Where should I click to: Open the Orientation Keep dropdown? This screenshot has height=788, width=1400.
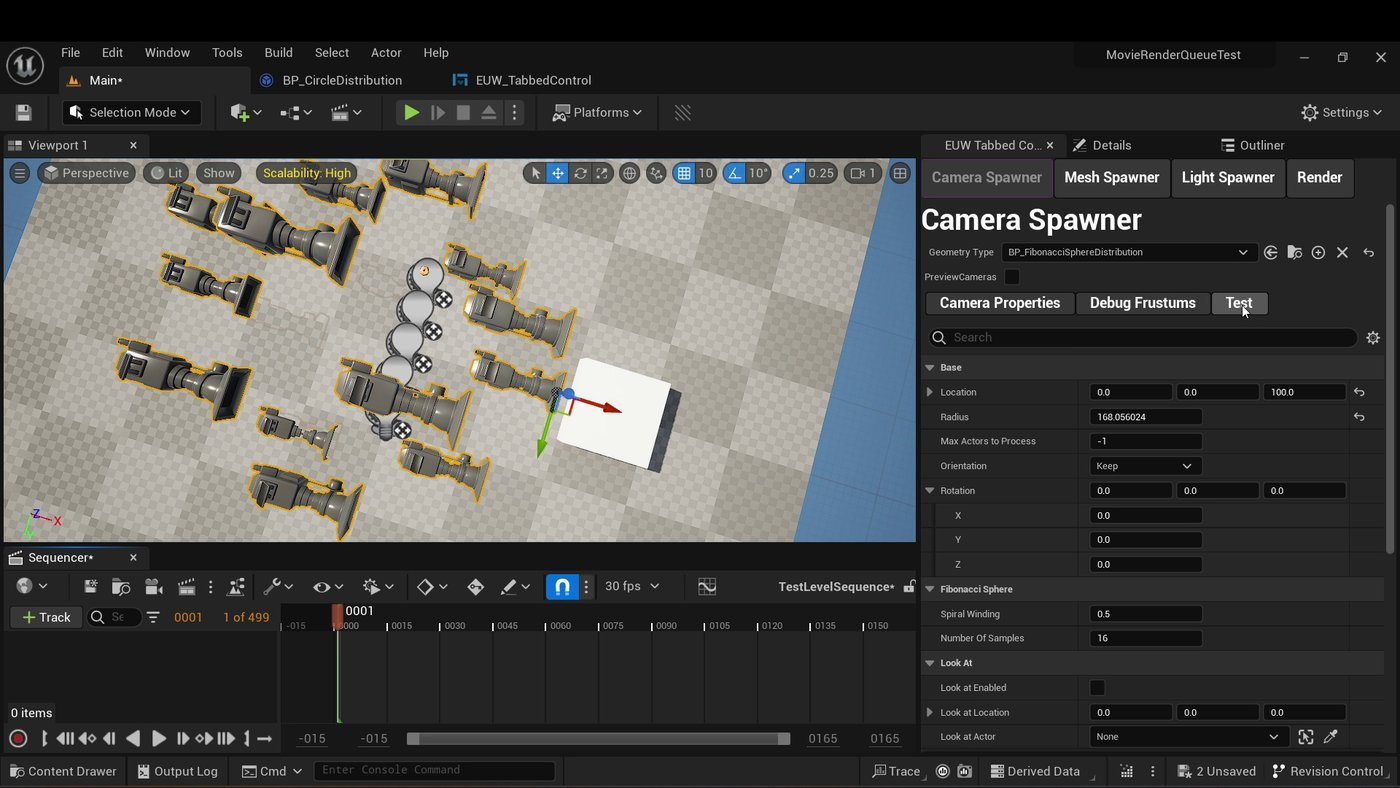pyautogui.click(x=1144, y=466)
